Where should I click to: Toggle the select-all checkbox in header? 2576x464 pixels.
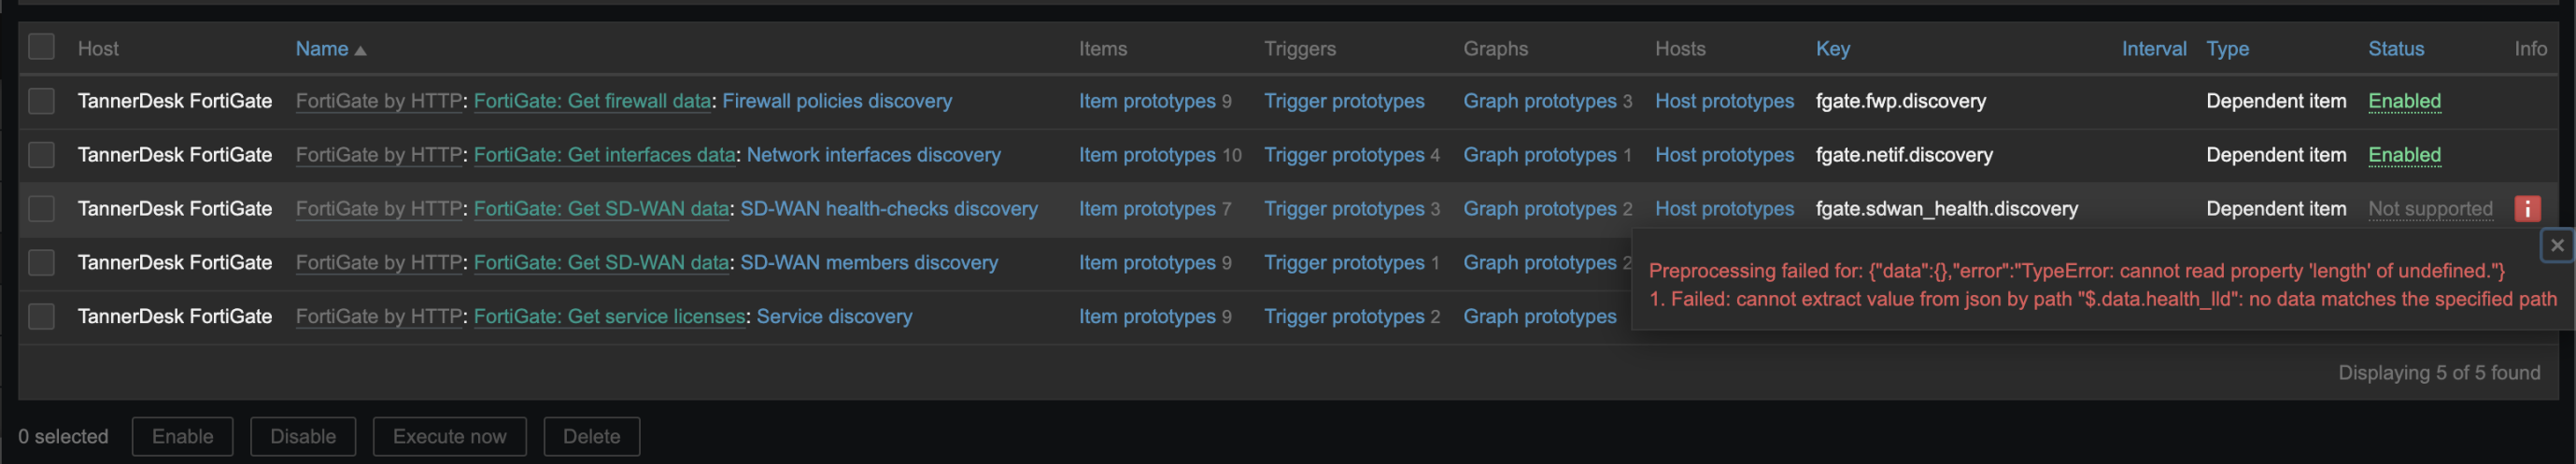point(41,47)
